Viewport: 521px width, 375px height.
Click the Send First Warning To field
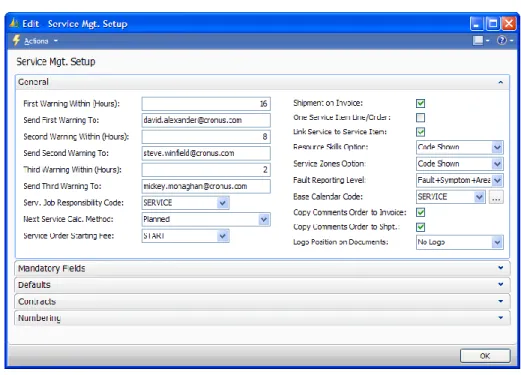pyautogui.click(x=206, y=120)
